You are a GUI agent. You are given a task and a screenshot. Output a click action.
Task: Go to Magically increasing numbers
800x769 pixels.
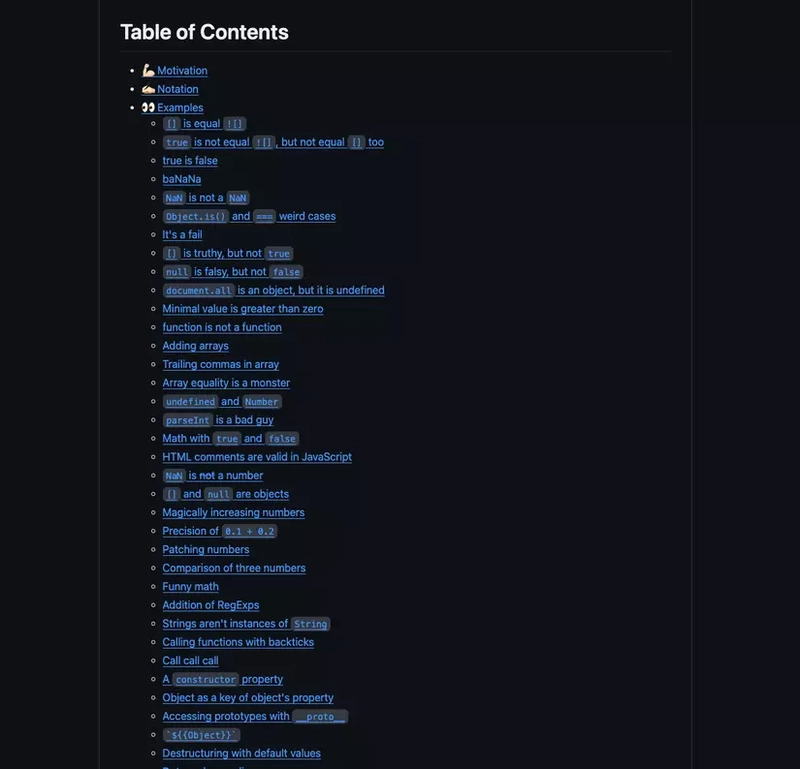coord(234,512)
